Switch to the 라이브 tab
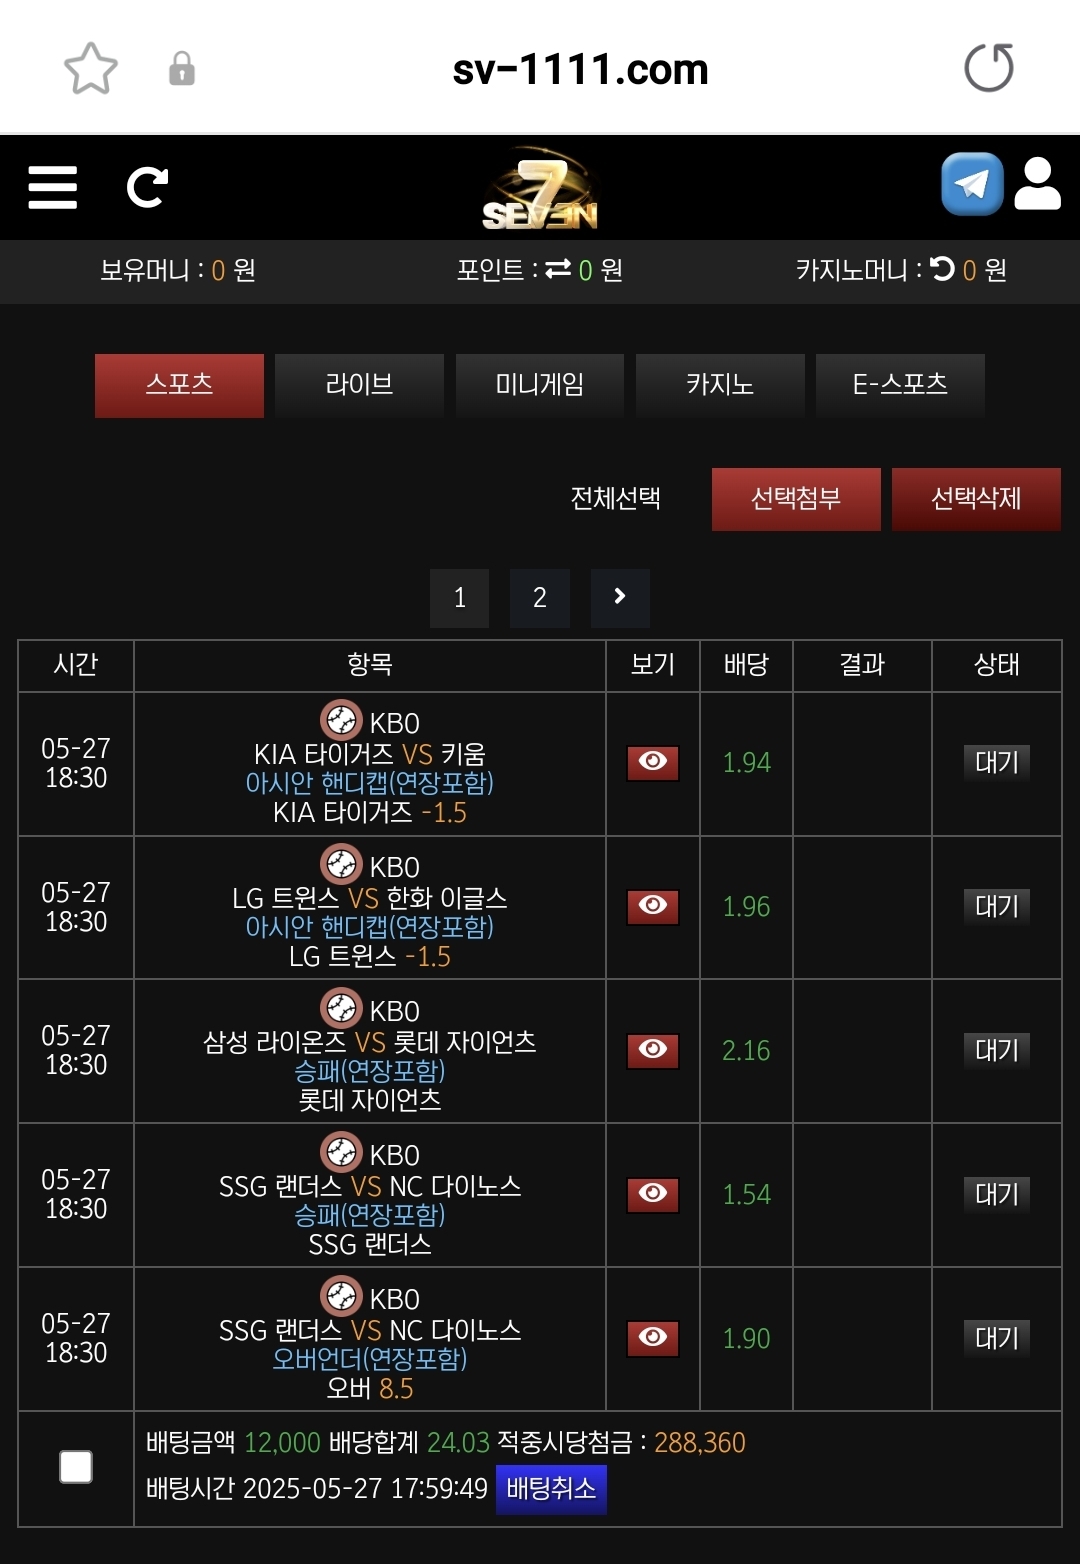This screenshot has height=1564, width=1080. pyautogui.click(x=359, y=385)
